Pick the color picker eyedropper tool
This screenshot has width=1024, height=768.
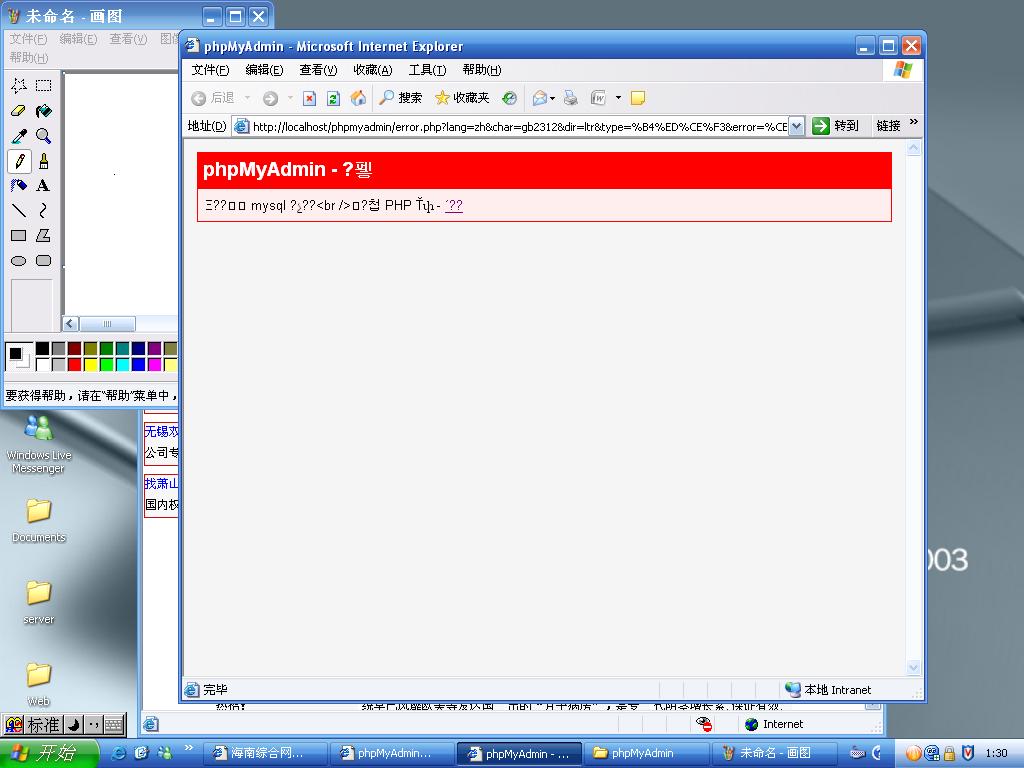[x=19, y=136]
